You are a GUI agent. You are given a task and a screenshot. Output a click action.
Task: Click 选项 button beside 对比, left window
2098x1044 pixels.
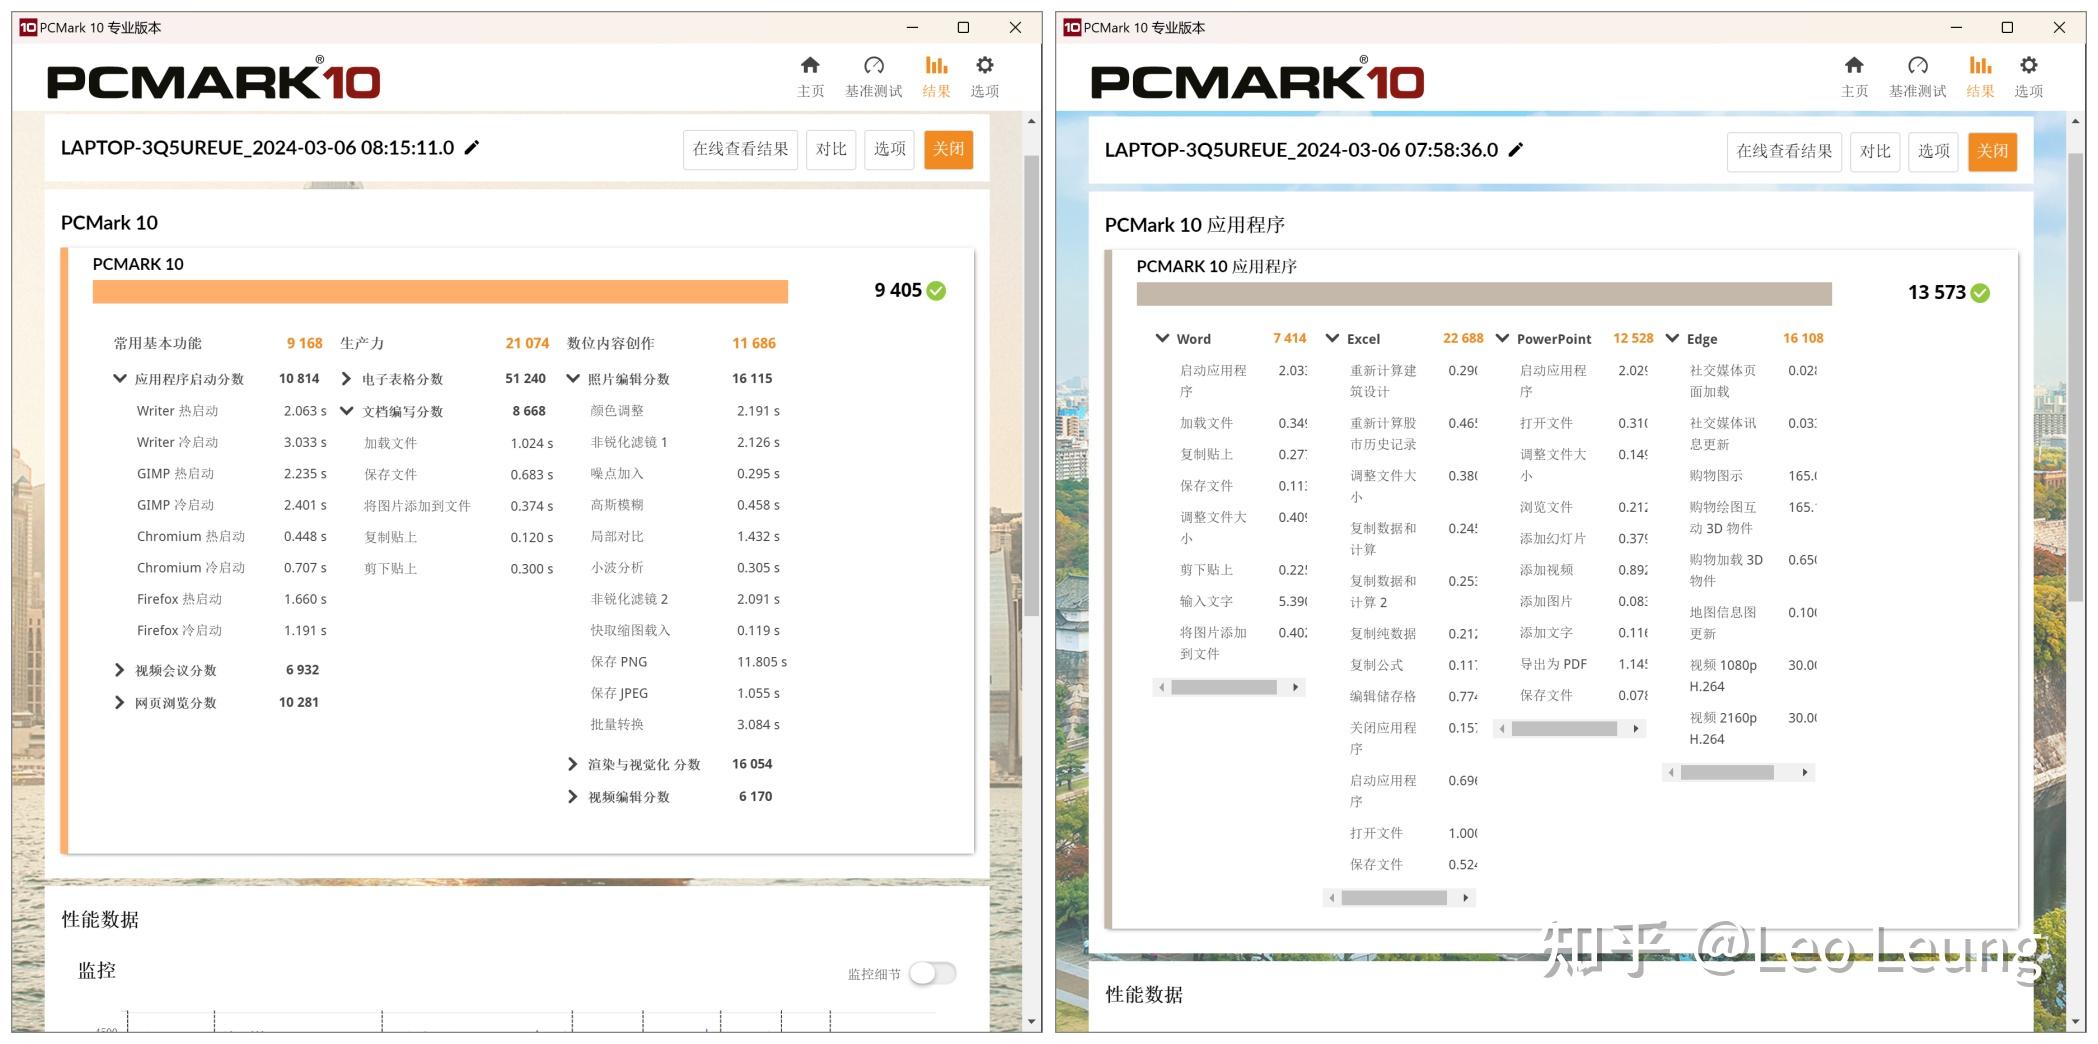[890, 149]
